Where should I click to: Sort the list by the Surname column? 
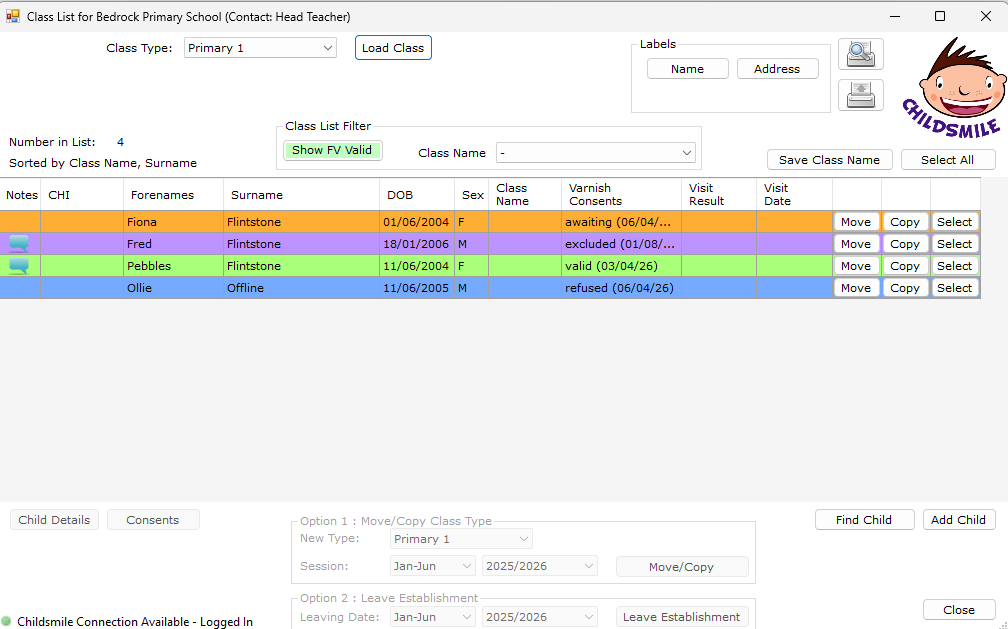click(256, 195)
